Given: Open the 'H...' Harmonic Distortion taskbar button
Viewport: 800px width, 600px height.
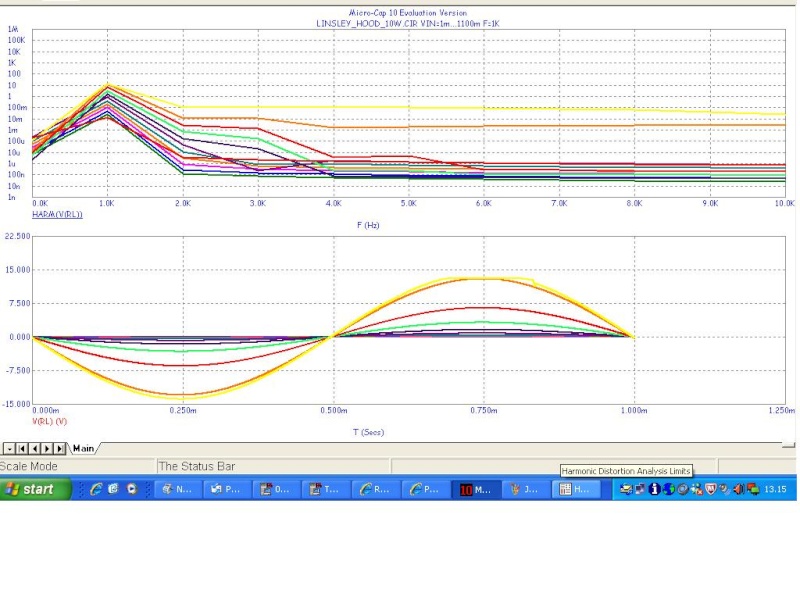Looking at the screenshot, I should (x=574, y=489).
